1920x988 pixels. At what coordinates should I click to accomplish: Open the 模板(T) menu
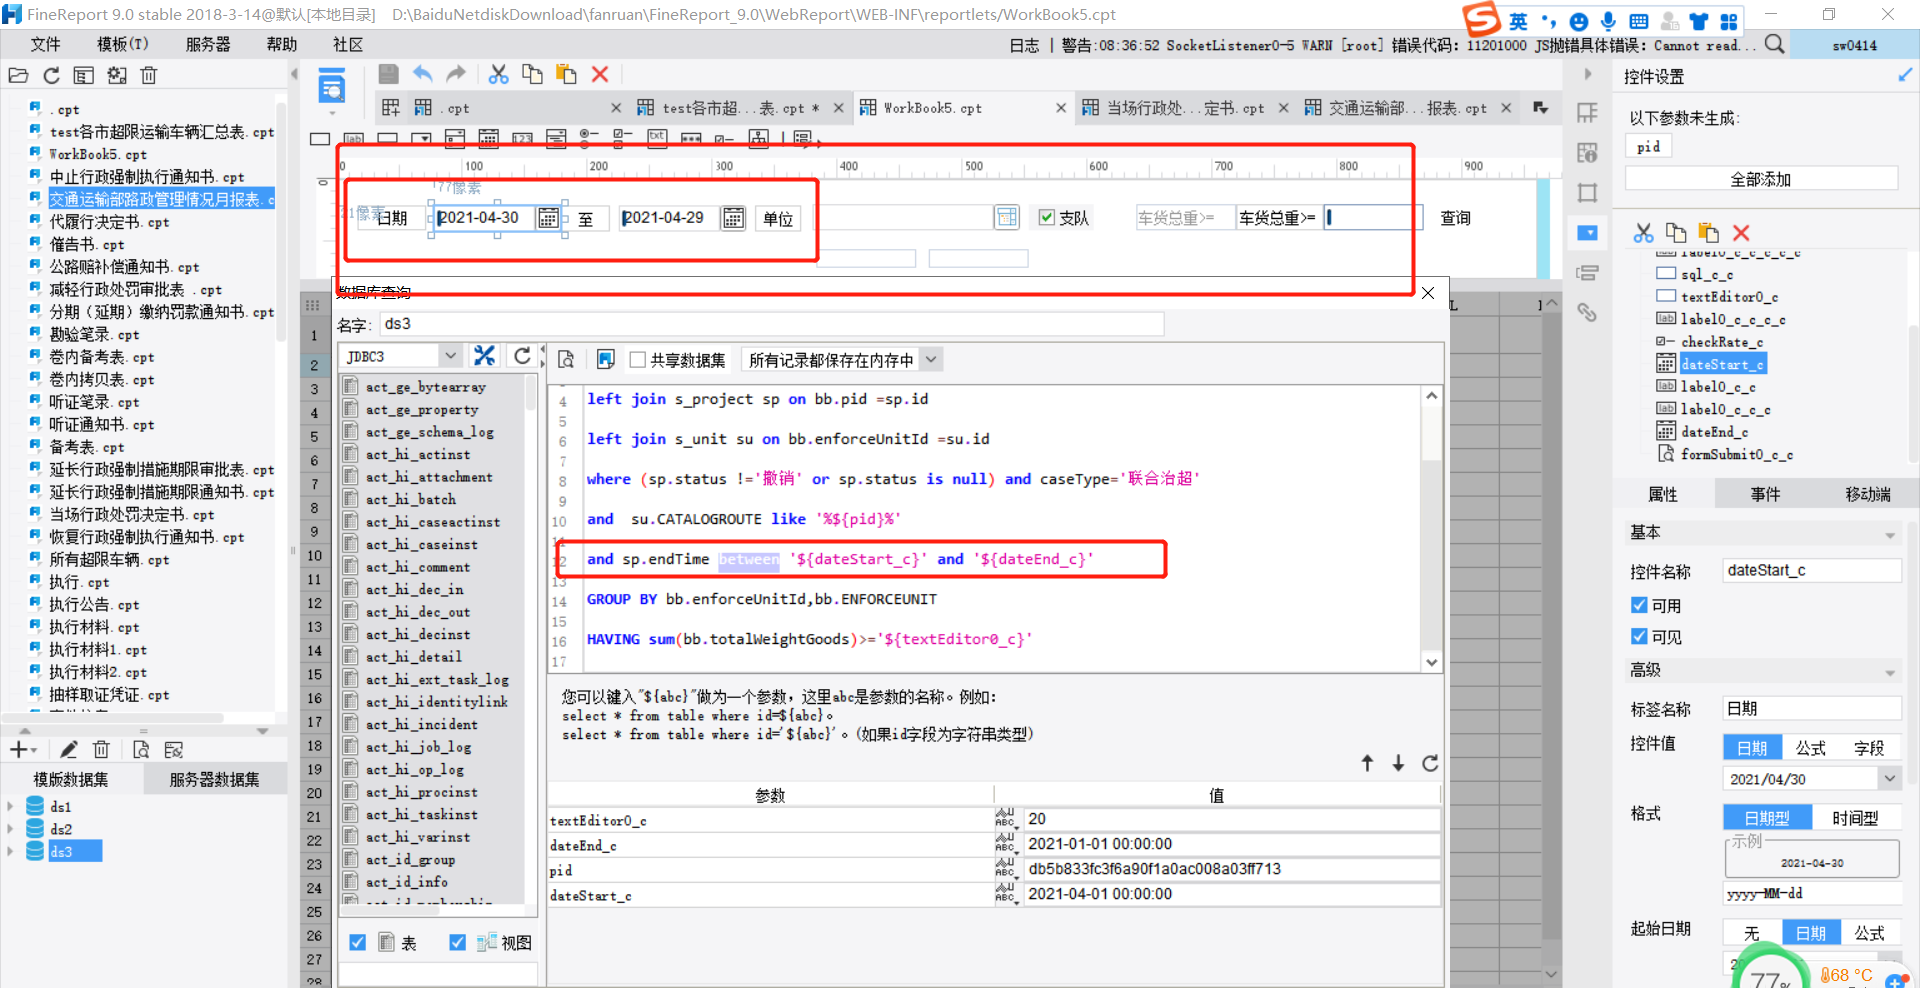122,44
